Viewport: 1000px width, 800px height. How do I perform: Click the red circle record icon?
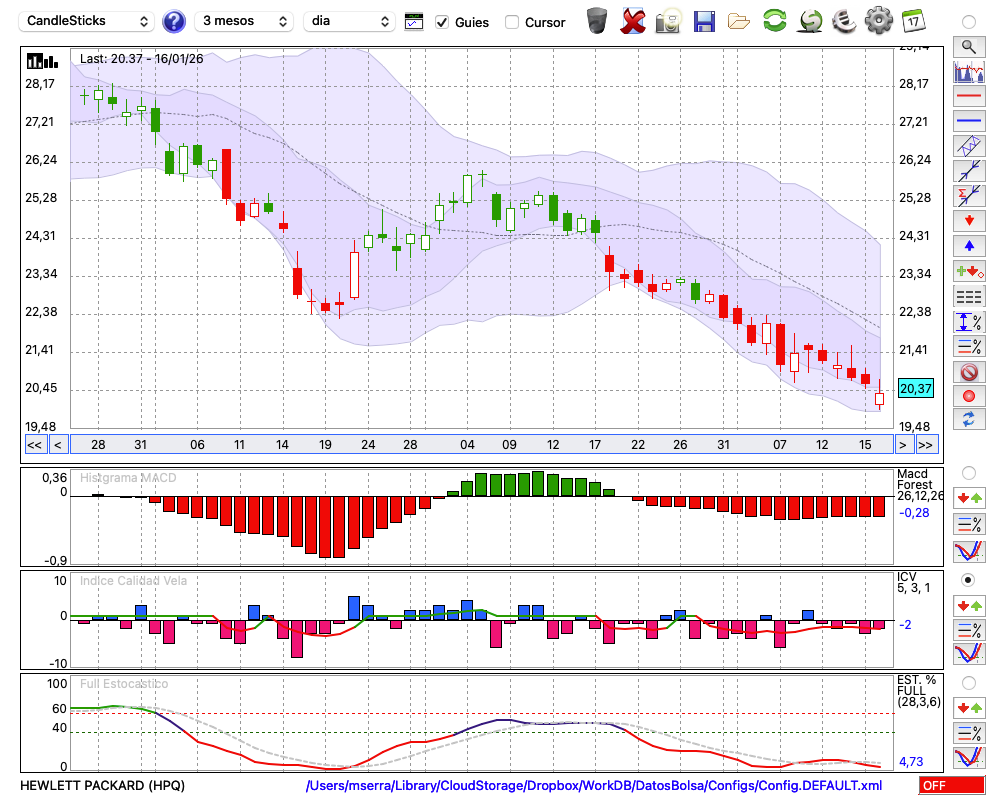tap(968, 396)
